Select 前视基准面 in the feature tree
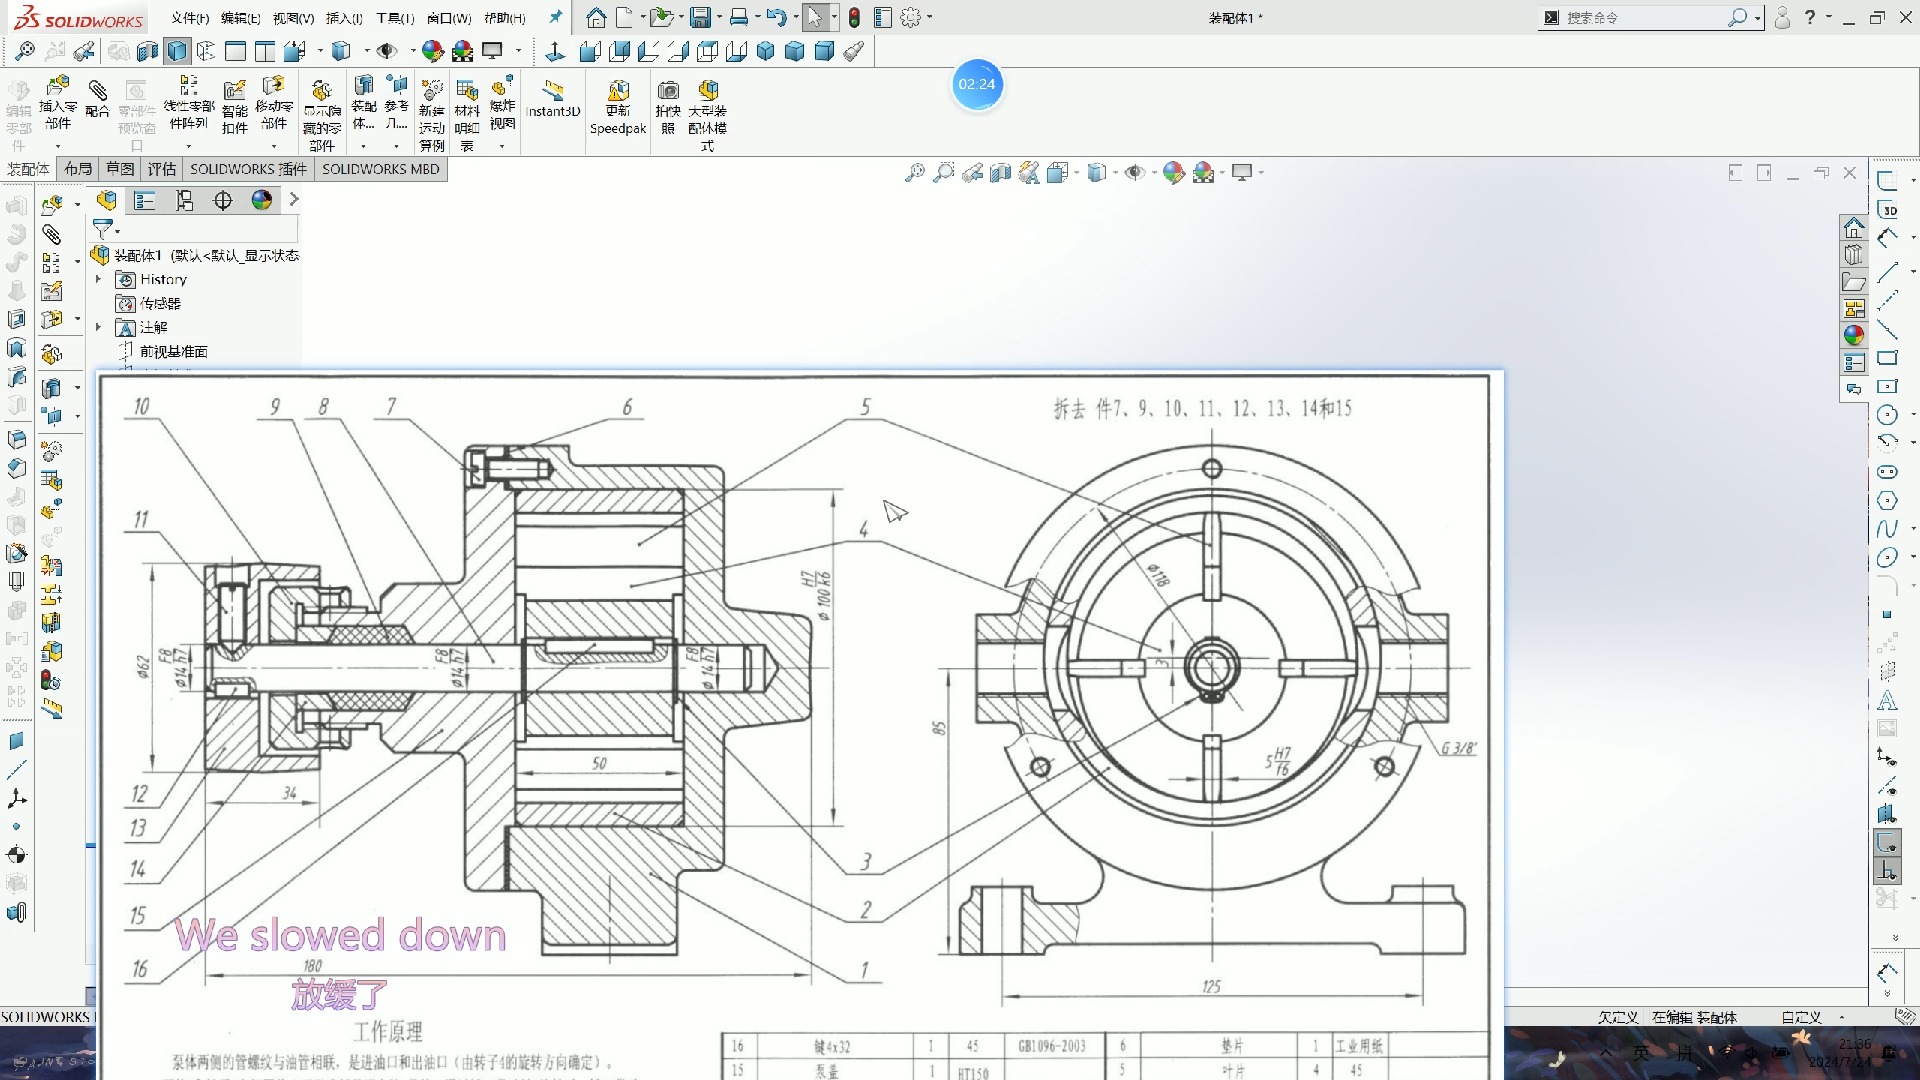Image resolution: width=1920 pixels, height=1080 pixels. tap(173, 351)
